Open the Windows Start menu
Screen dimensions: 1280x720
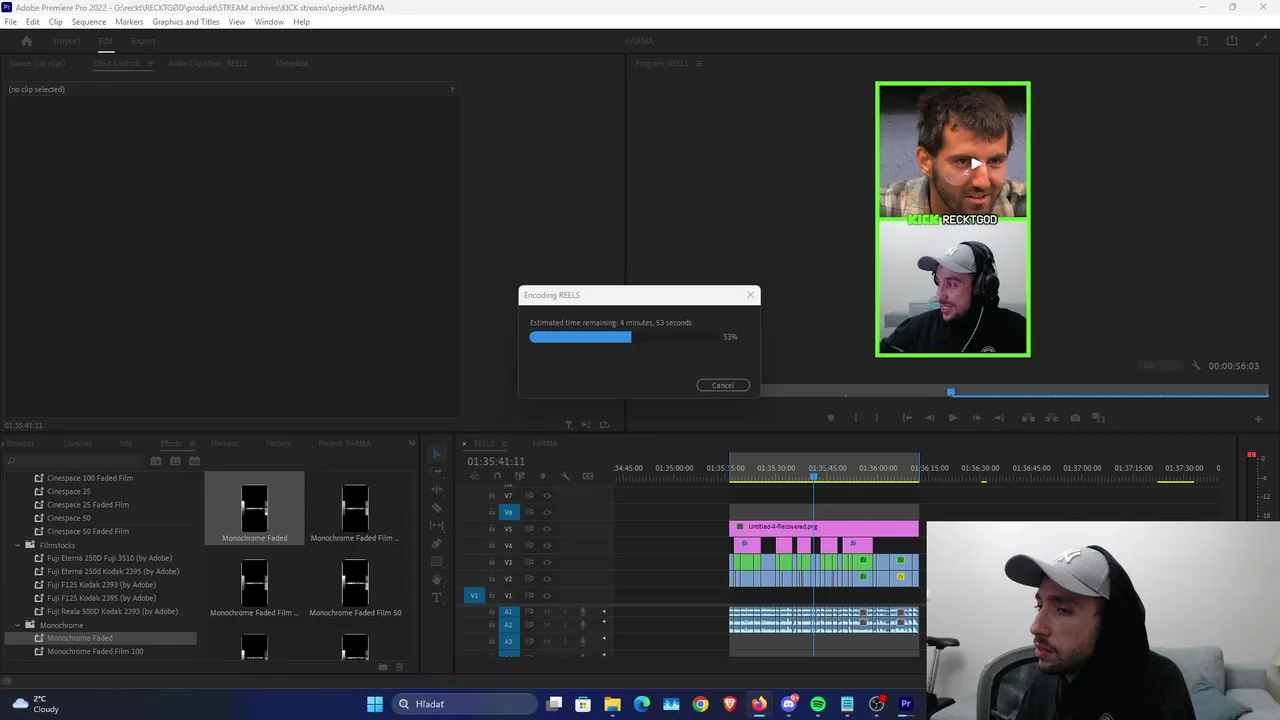click(375, 704)
